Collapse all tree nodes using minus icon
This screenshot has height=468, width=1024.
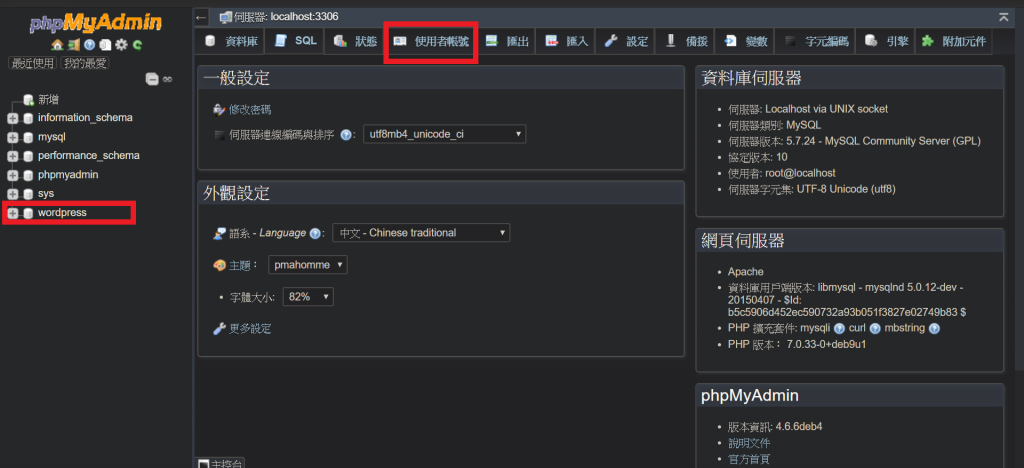(x=152, y=79)
